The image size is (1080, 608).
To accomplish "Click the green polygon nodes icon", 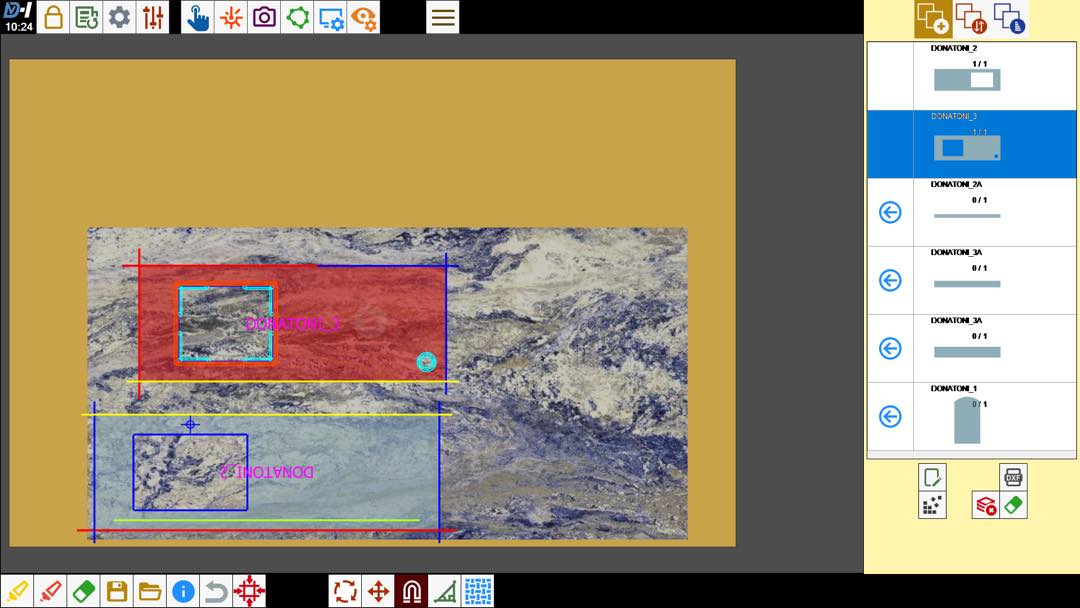I will pos(297,17).
